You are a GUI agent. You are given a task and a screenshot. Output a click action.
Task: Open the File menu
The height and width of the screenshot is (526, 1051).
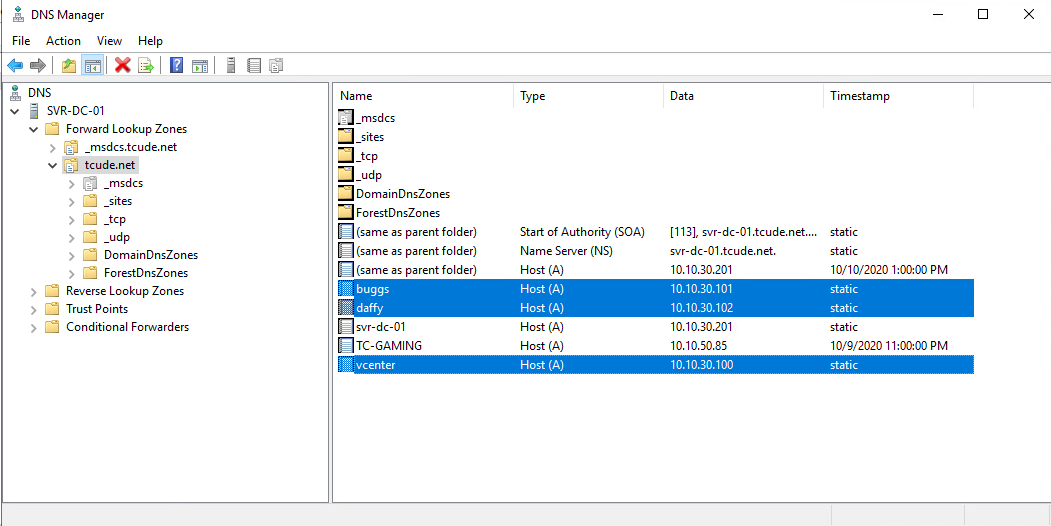tap(21, 41)
